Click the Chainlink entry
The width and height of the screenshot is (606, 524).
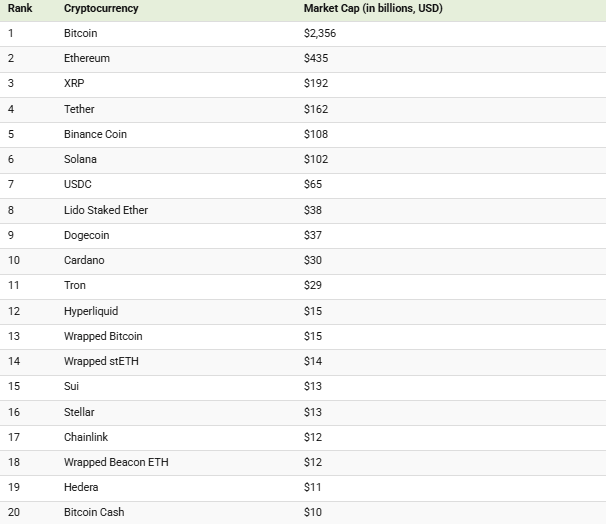[86, 437]
